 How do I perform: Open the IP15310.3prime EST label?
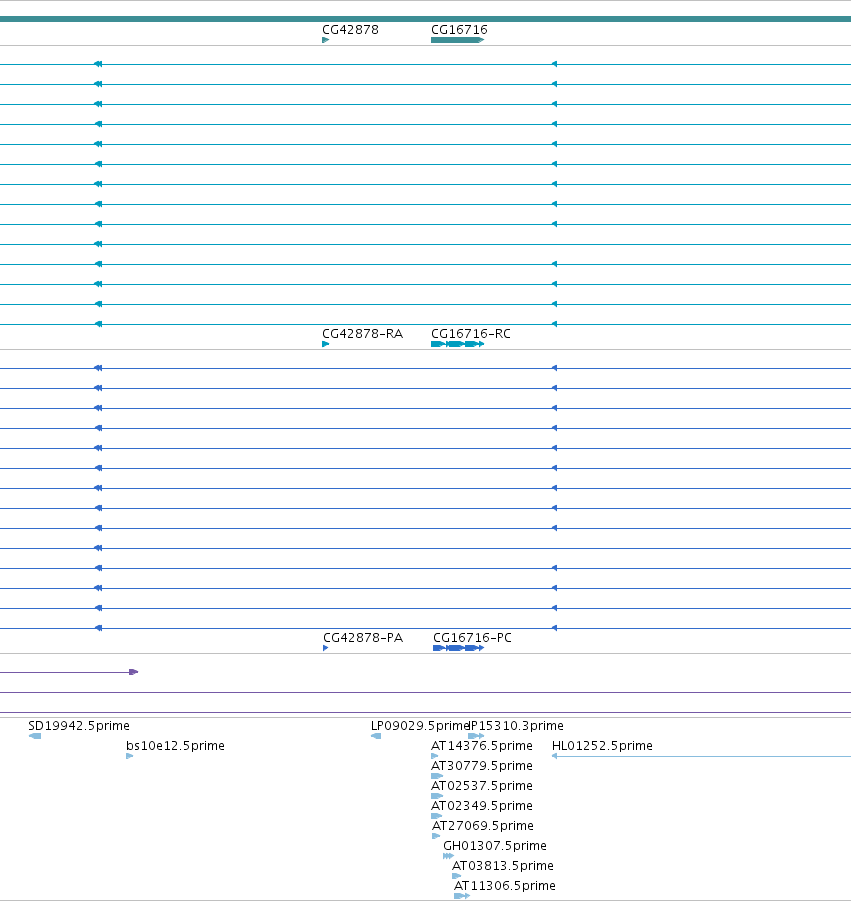click(x=517, y=726)
